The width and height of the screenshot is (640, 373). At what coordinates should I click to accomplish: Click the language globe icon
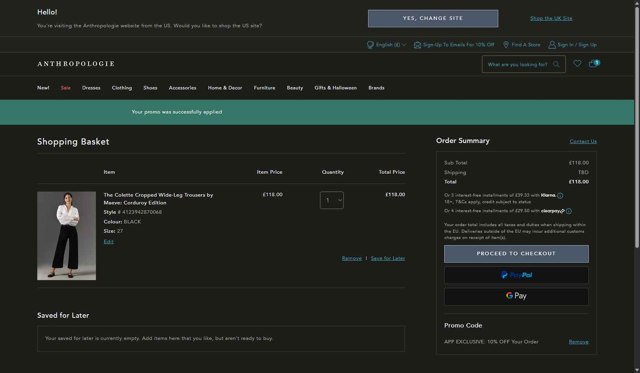point(370,45)
